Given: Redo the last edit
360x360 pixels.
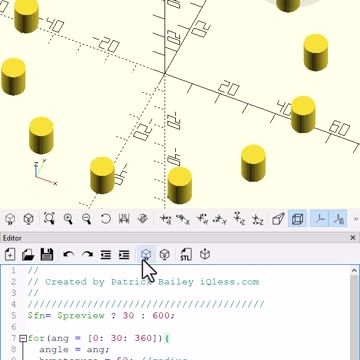Looking at the screenshot, I should point(87,255).
